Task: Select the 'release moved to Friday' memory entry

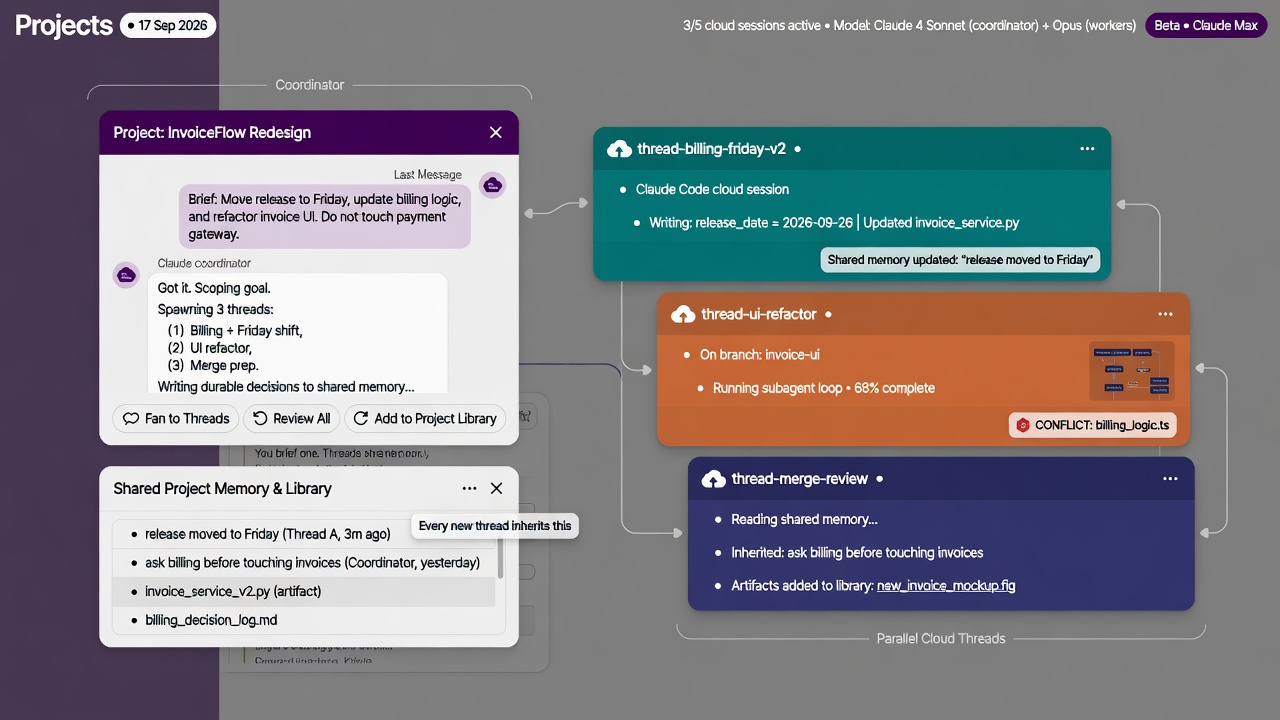Action: coord(304,534)
